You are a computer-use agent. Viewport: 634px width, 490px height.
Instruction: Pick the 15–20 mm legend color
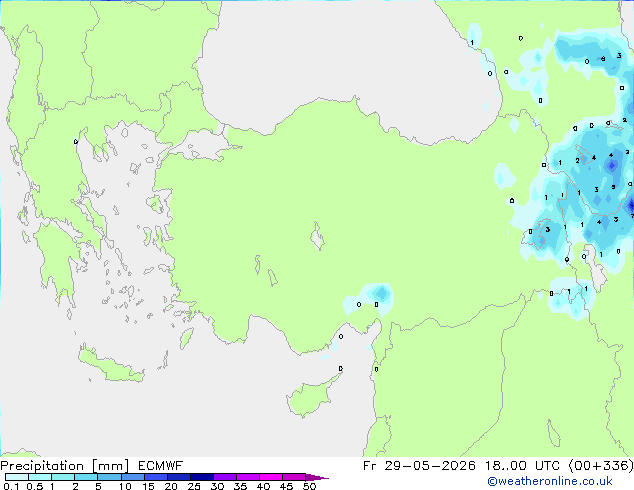(155, 477)
